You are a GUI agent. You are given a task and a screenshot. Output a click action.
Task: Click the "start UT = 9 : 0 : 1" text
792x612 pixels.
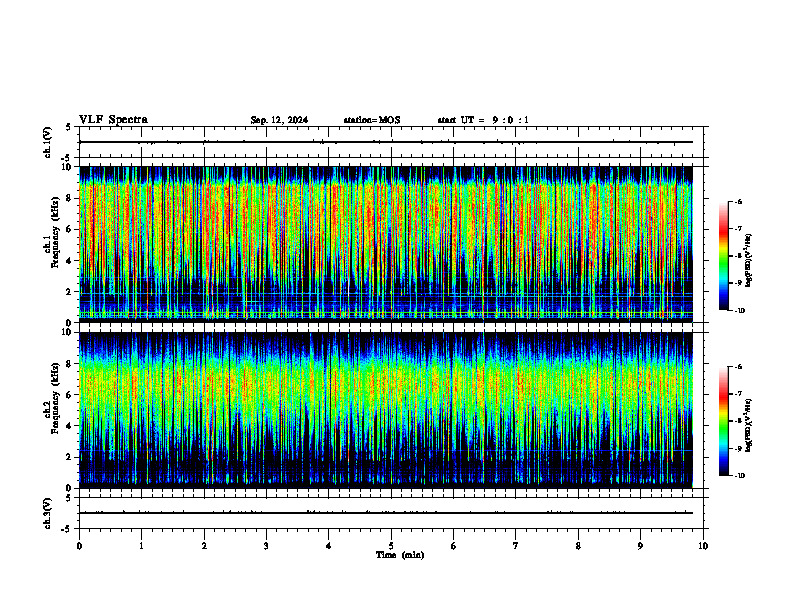483,120
